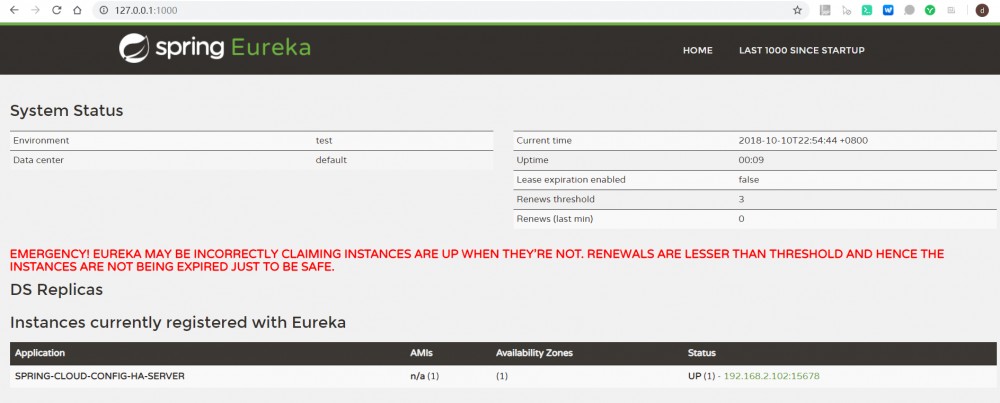Click 'Instances currently registered with Eureka' heading
1000x403 pixels.
178,323
